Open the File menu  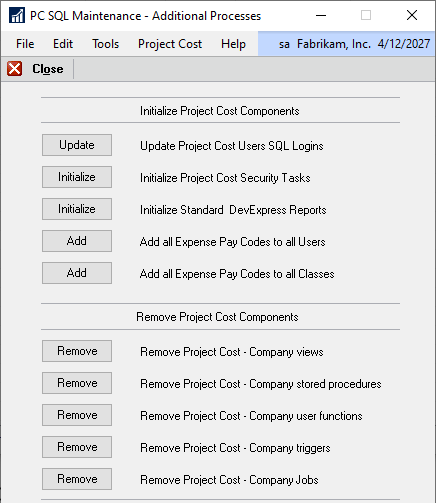25,44
